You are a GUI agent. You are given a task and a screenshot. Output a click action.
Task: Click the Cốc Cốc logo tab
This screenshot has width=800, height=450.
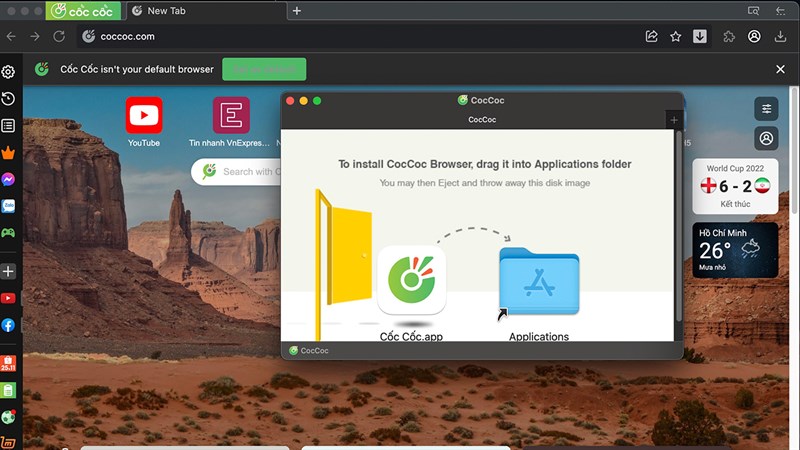pyautogui.click(x=83, y=11)
